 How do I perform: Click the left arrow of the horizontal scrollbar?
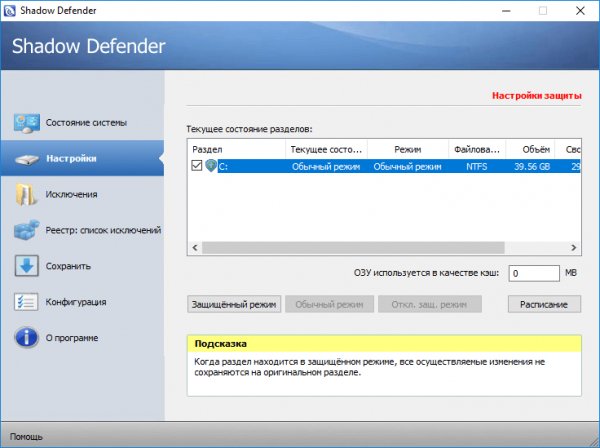[195, 248]
